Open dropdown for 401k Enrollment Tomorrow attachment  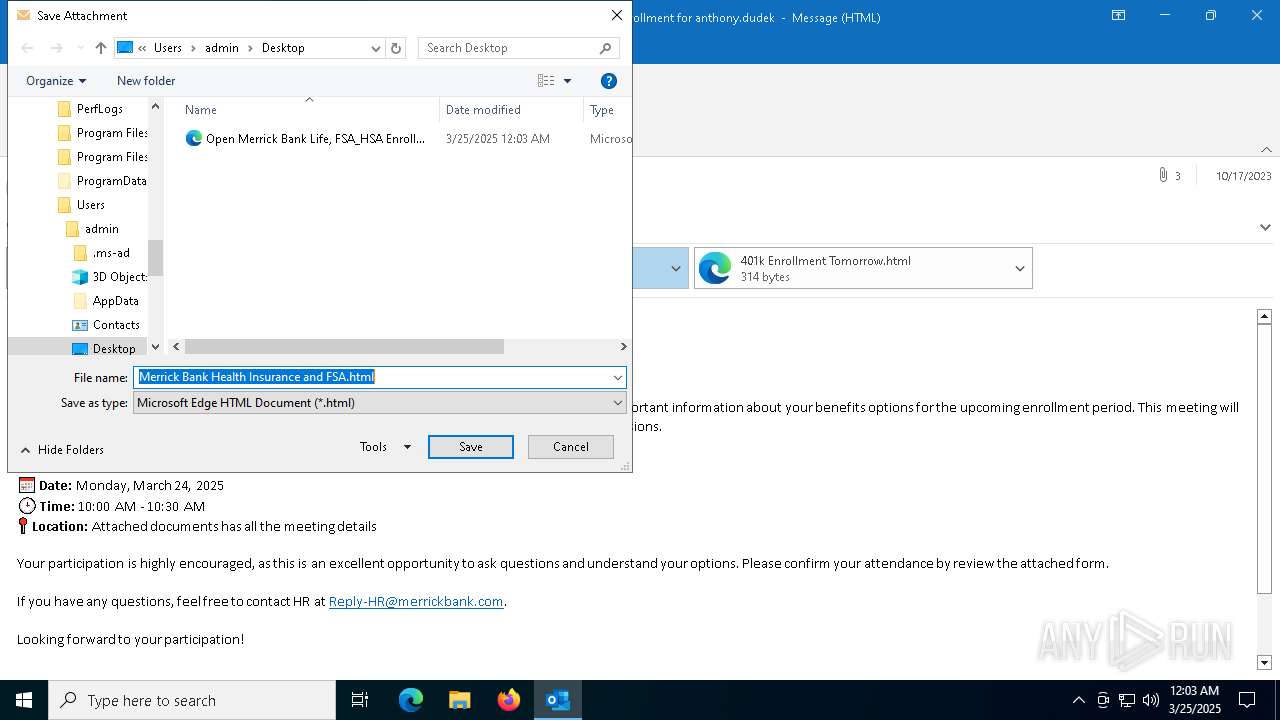click(1020, 268)
